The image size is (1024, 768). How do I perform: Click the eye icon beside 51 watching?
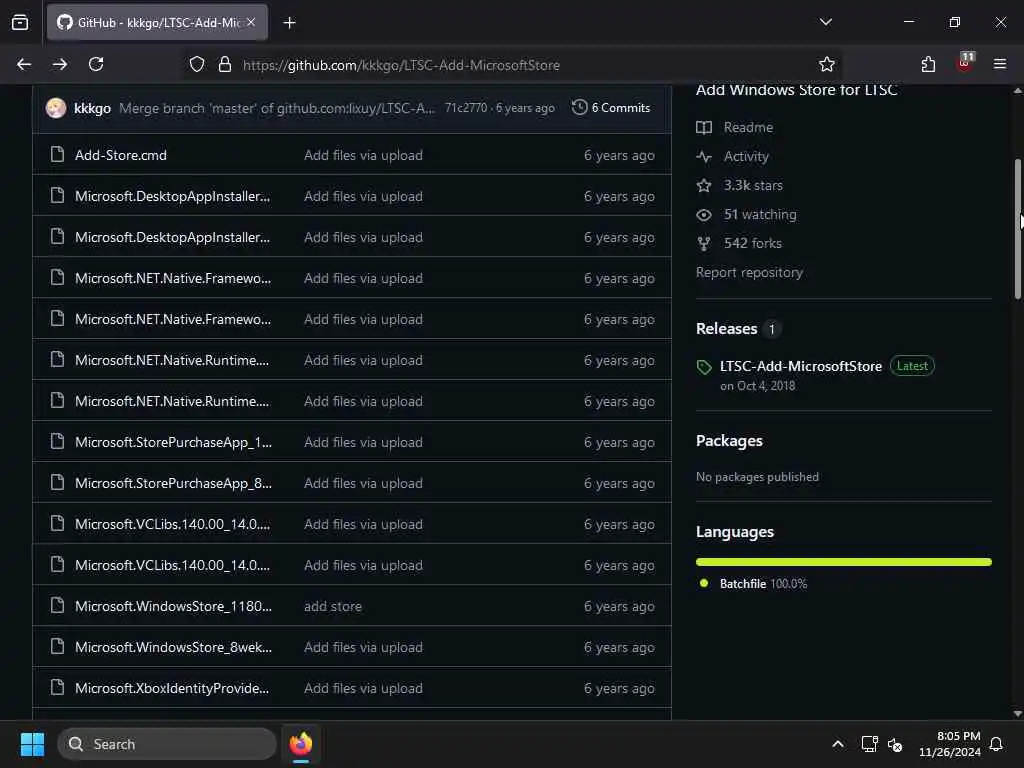click(x=703, y=214)
